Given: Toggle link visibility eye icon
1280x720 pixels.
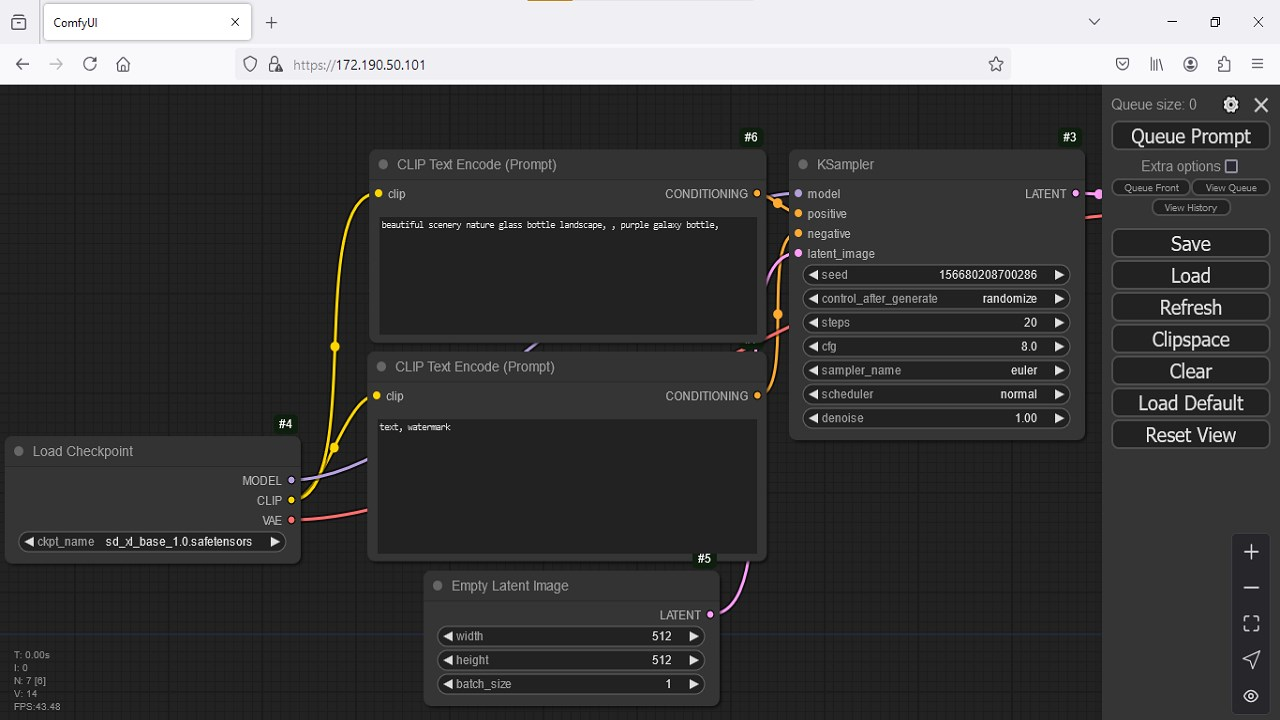Looking at the screenshot, I should pyautogui.click(x=1251, y=696).
